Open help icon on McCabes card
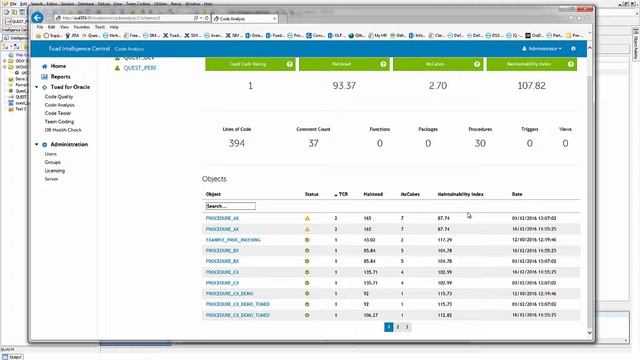This screenshot has height=360, width=640. pos(477,64)
